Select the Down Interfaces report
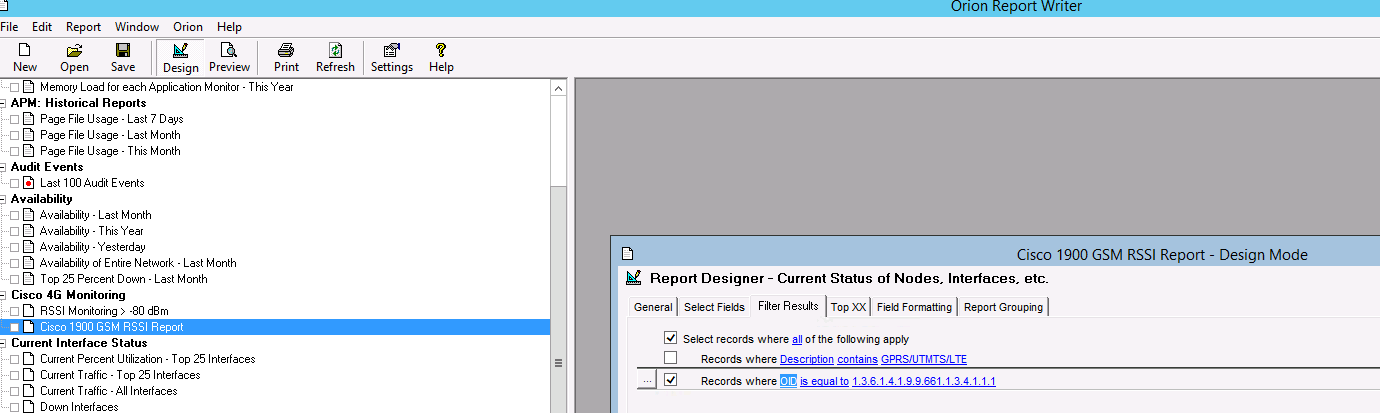Screen dimensions: 1380x413 point(79,407)
